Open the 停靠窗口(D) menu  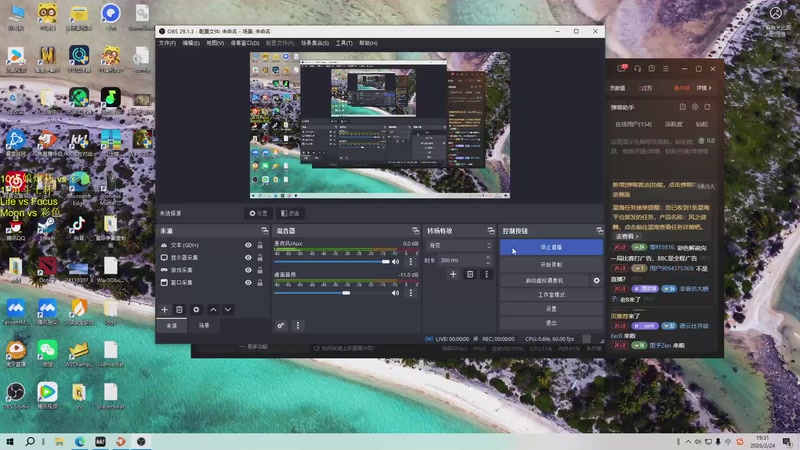[x=245, y=43]
